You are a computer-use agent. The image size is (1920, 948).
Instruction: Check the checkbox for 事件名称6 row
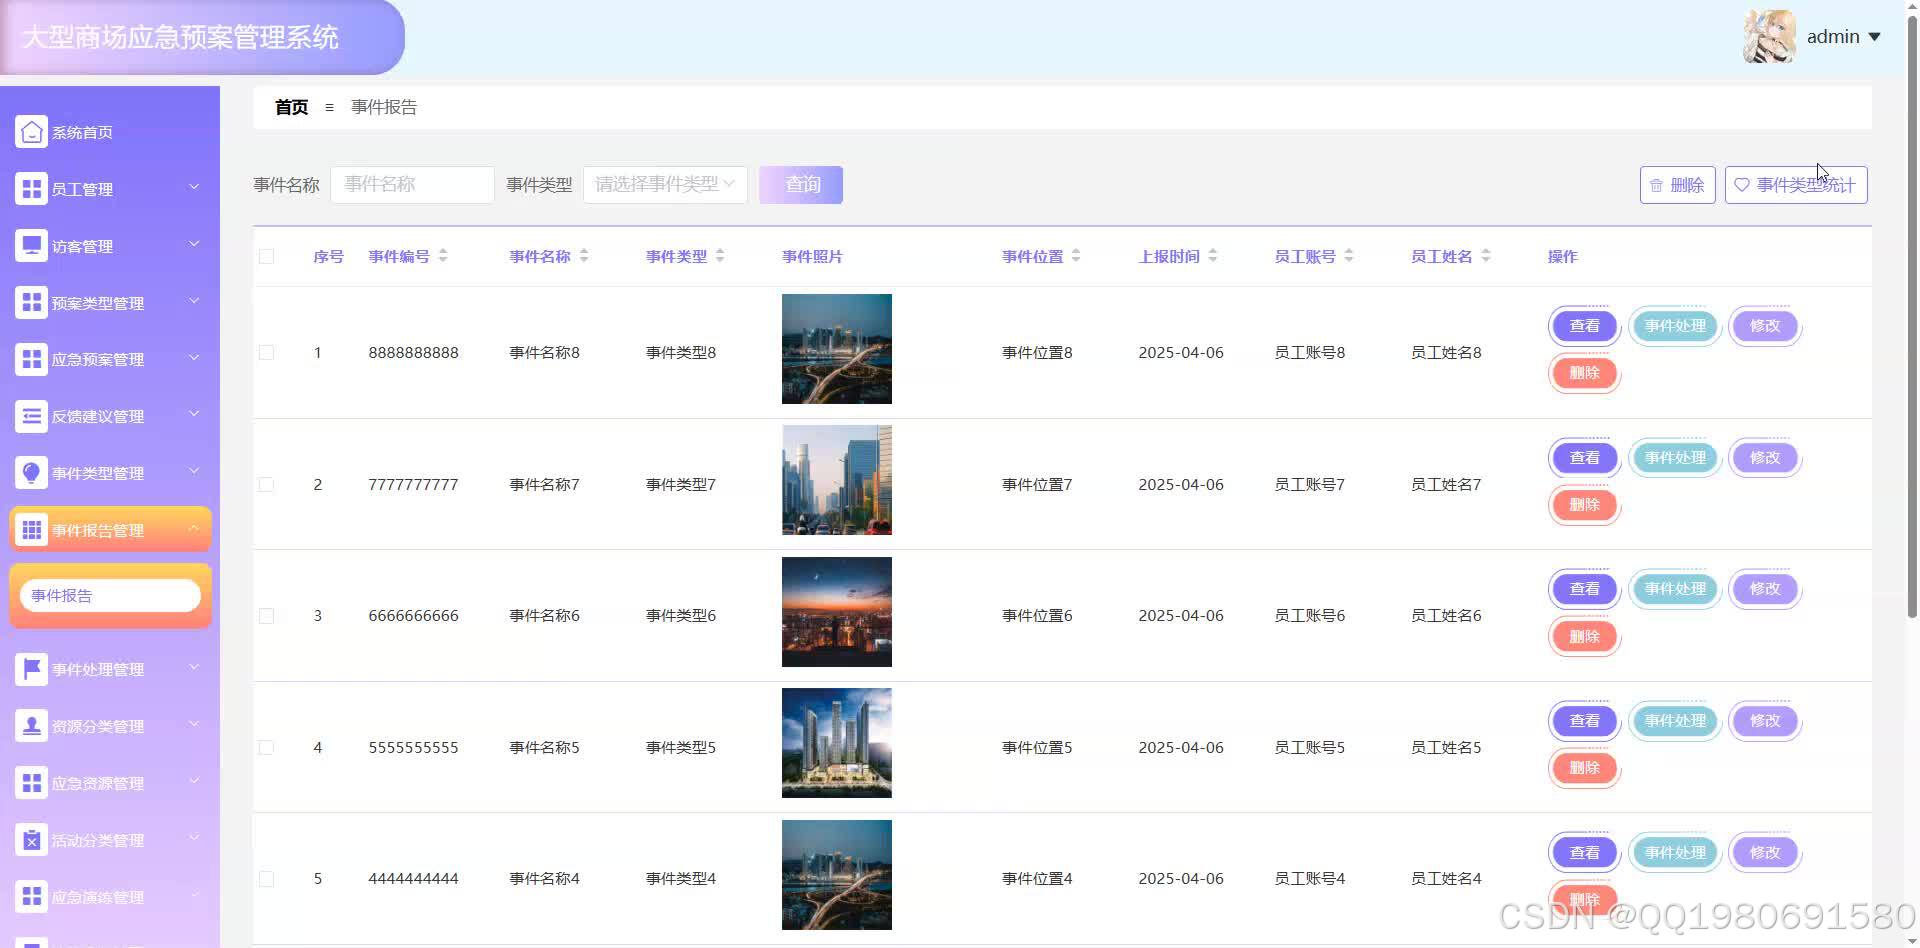266,615
